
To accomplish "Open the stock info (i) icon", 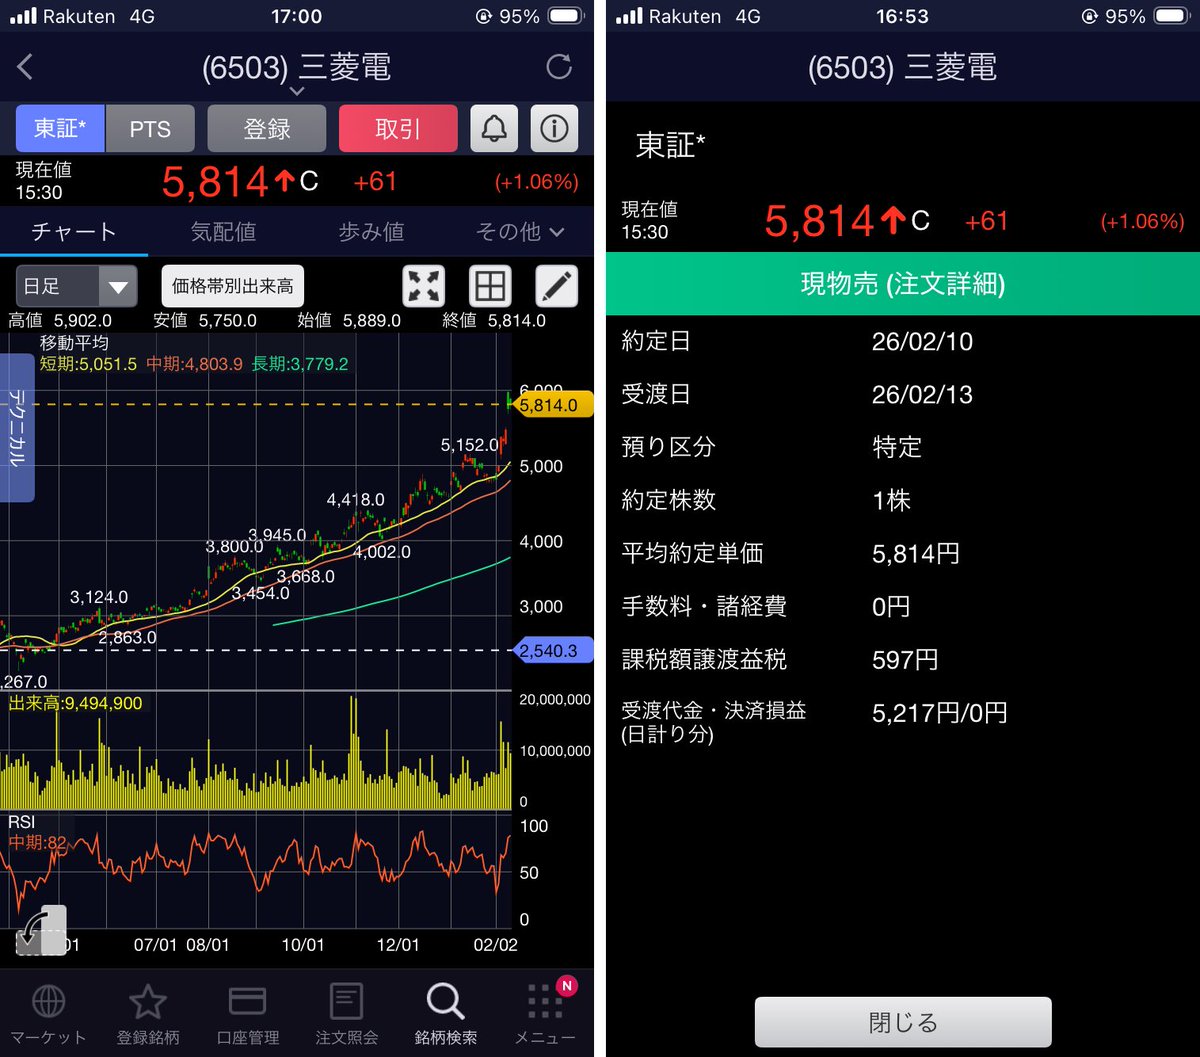I will [554, 128].
